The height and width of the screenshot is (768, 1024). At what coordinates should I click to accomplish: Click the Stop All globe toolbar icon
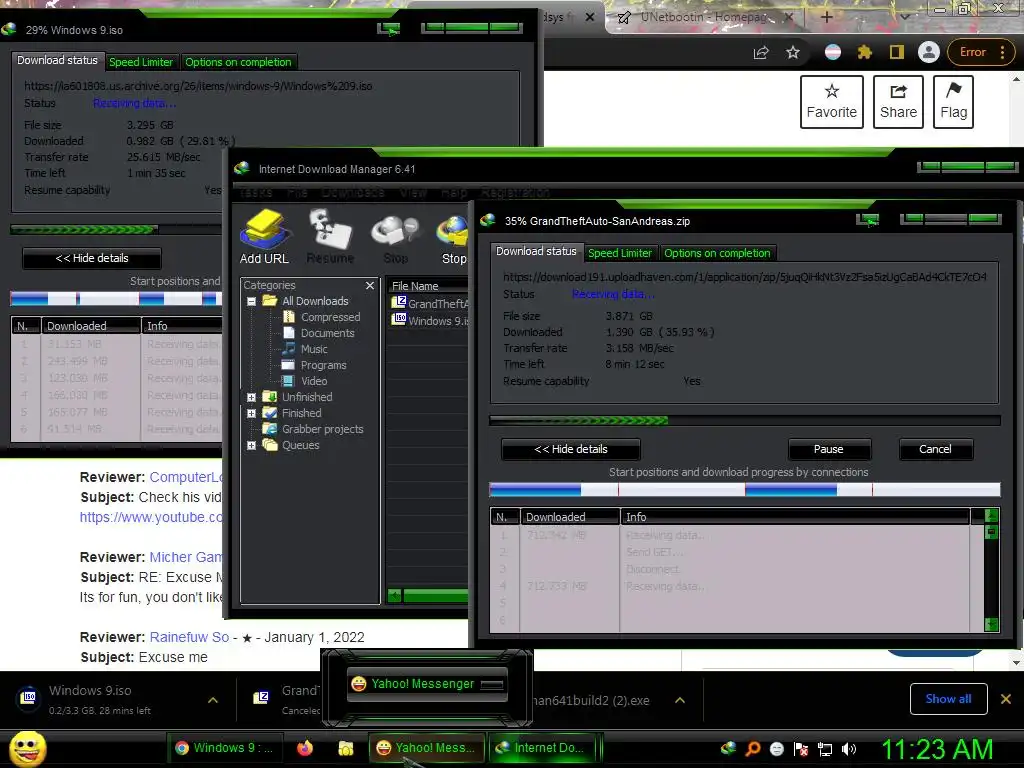pyautogui.click(x=453, y=237)
